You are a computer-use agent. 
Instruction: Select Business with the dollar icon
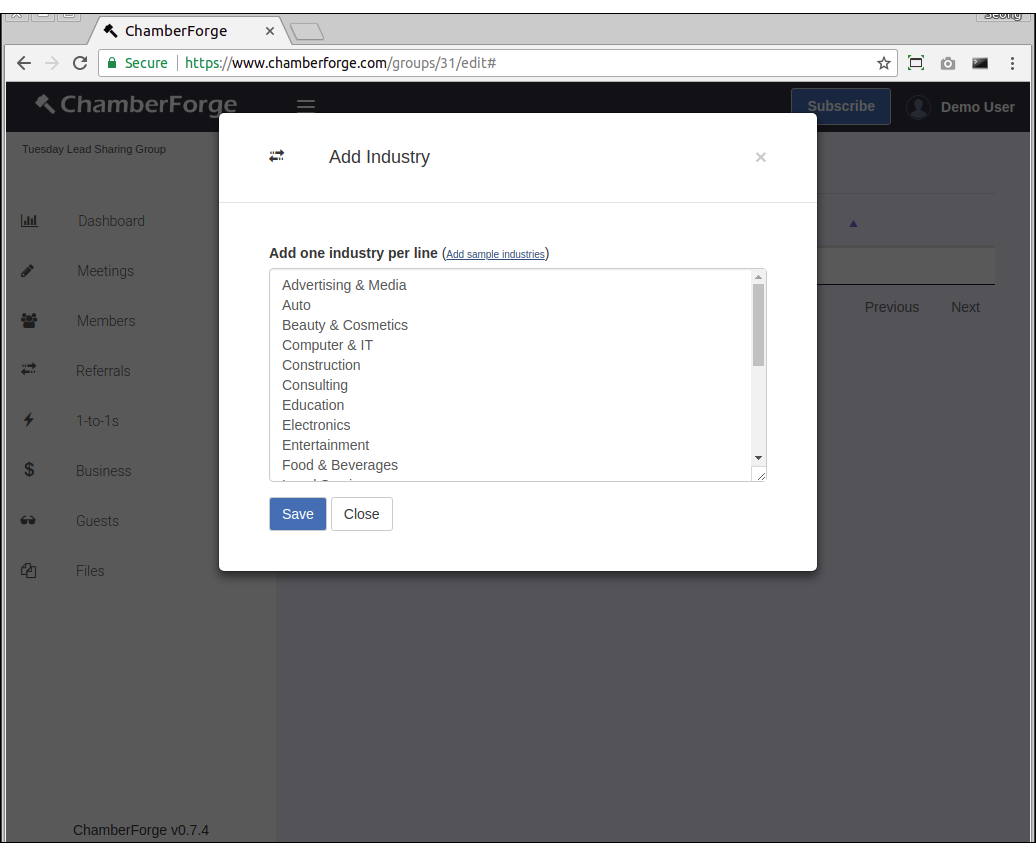point(28,470)
